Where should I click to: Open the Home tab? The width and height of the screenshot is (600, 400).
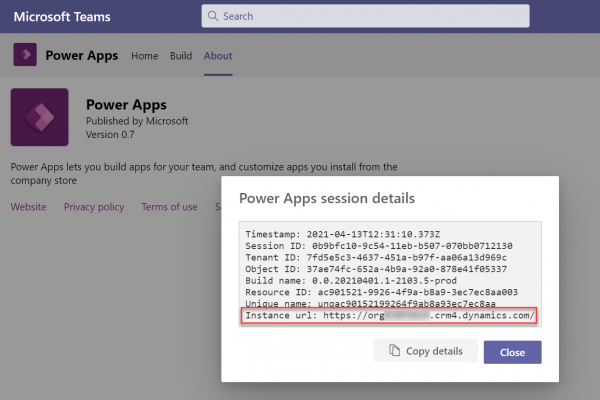[x=145, y=56]
